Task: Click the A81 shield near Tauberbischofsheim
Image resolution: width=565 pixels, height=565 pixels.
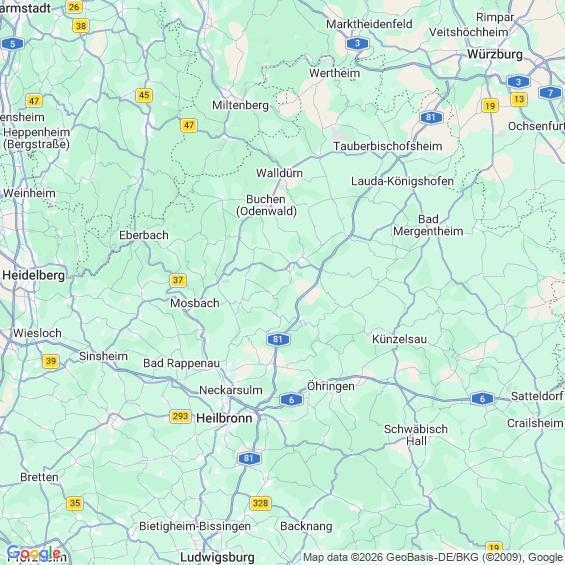Action: pos(431,117)
